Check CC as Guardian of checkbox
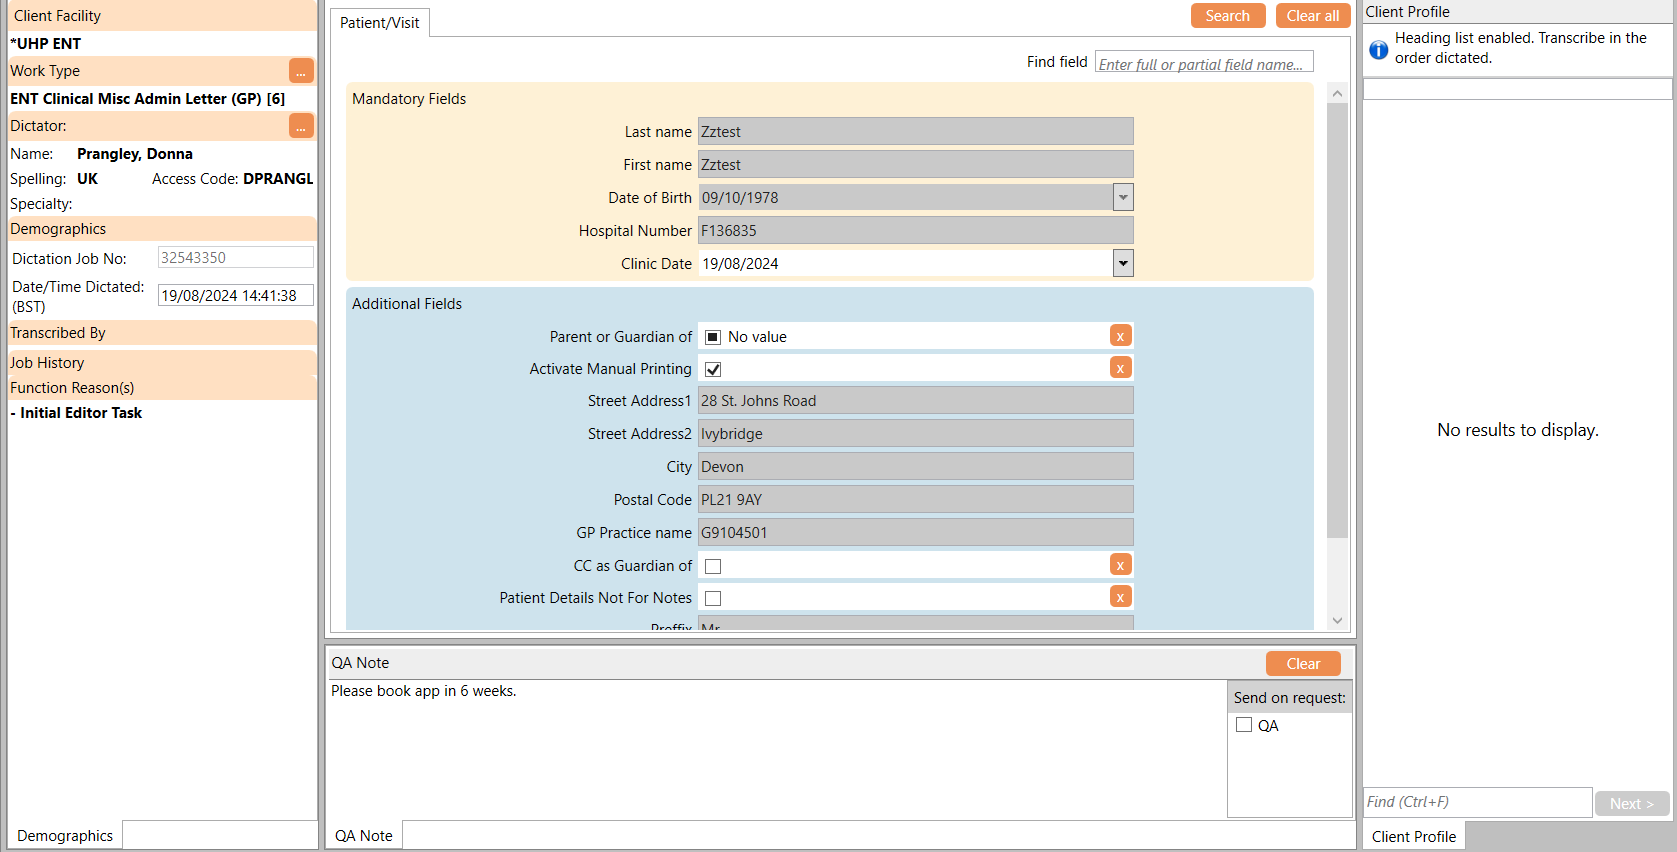Viewport: 1677px width, 852px height. (x=713, y=566)
